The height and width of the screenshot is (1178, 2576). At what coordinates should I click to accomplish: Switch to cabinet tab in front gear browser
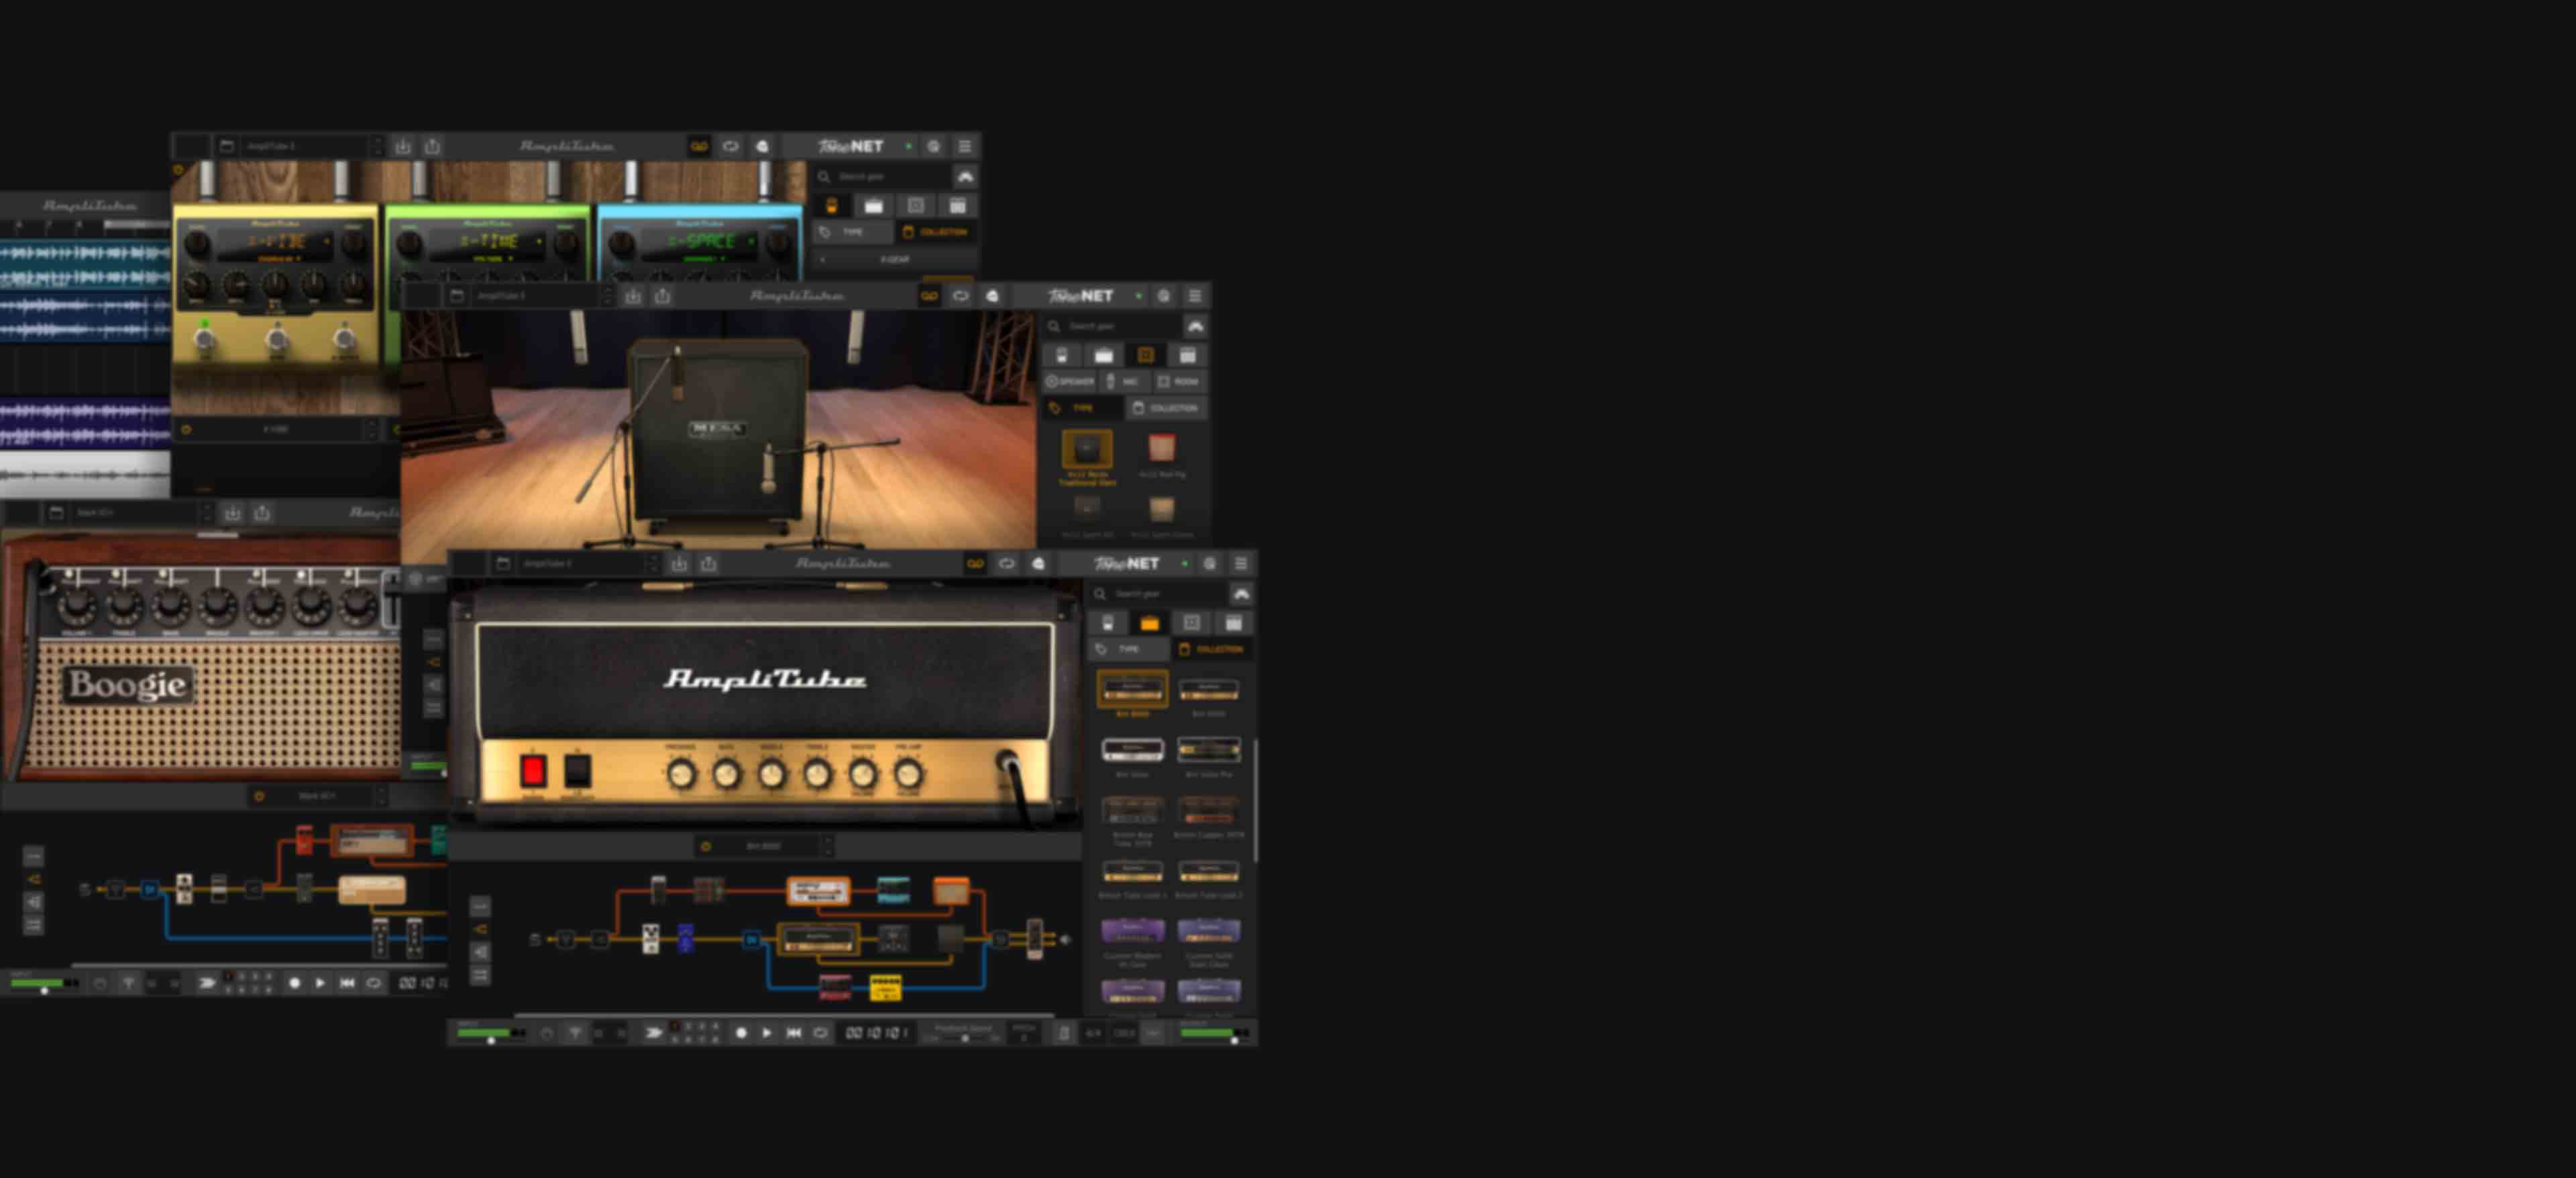pyautogui.click(x=1191, y=624)
